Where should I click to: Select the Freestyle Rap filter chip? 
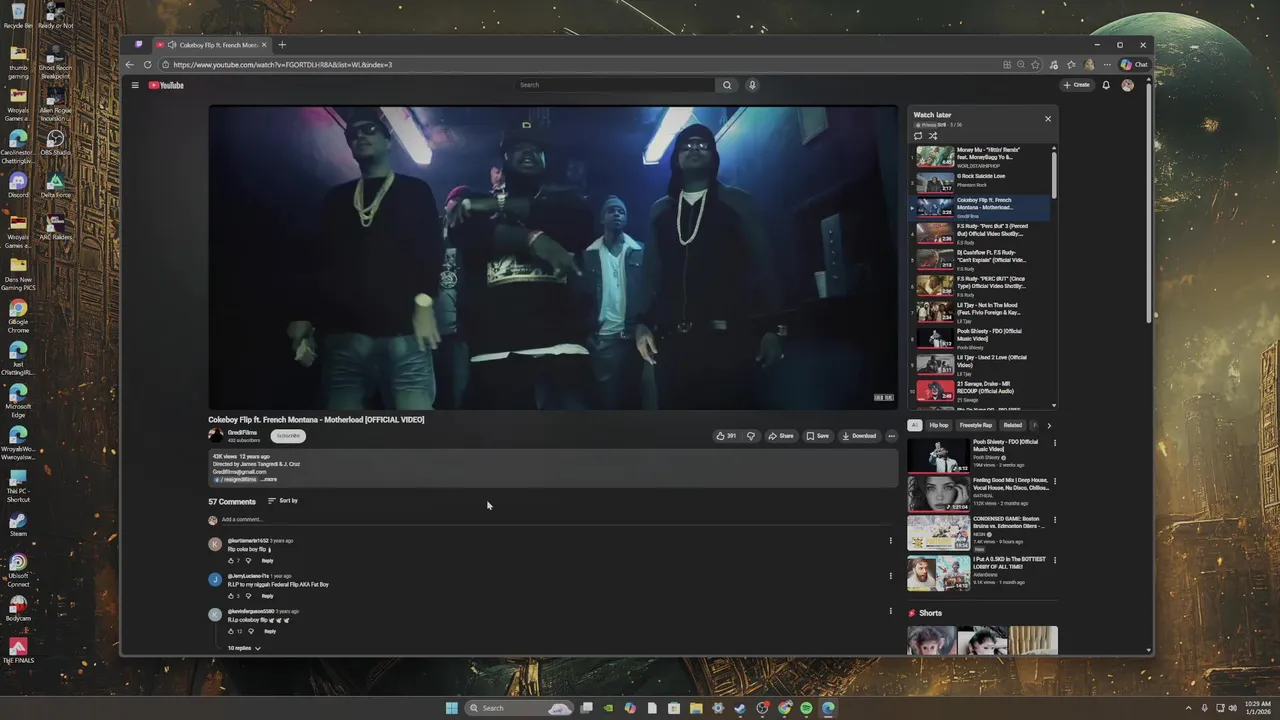(976, 426)
